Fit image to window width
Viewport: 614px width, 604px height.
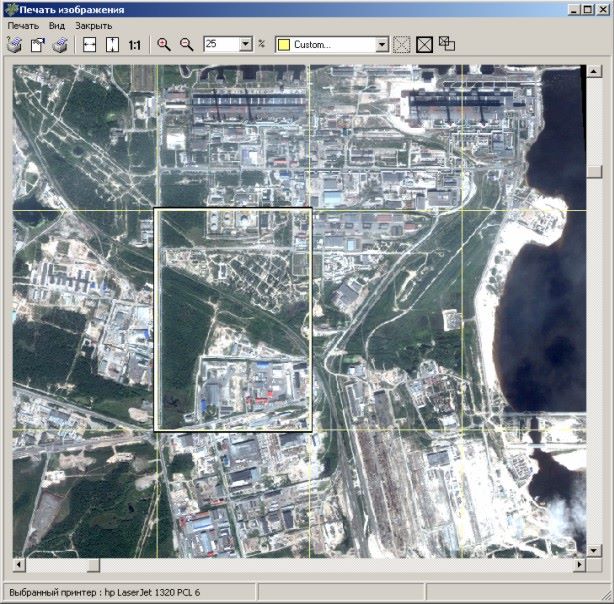click(90, 45)
